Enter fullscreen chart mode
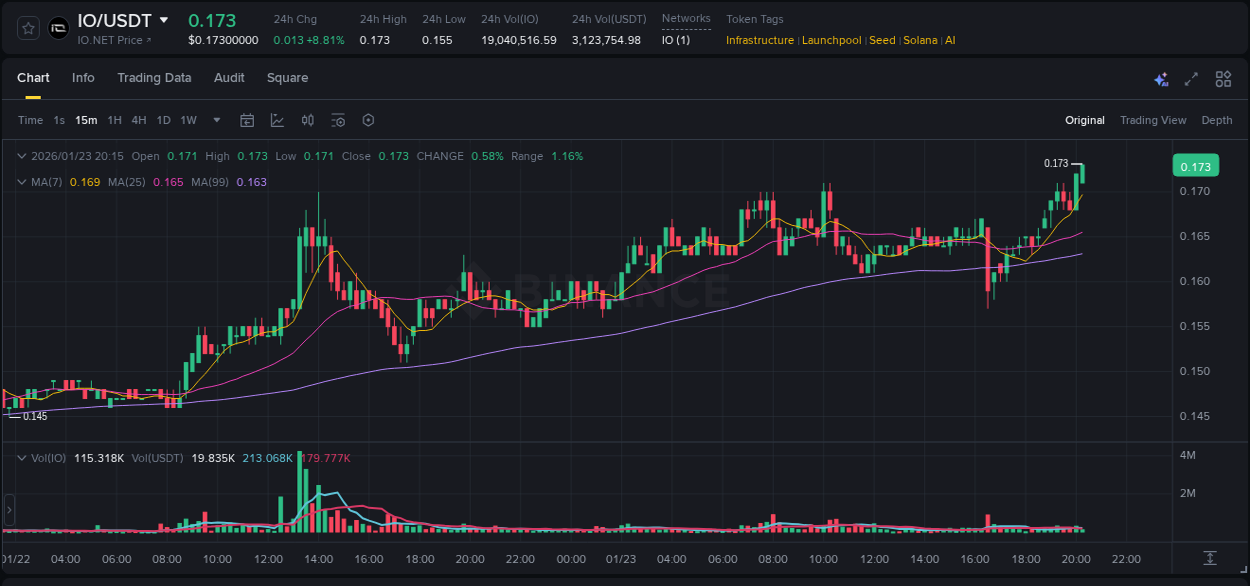This screenshot has height=586, width=1250. coord(1190,78)
